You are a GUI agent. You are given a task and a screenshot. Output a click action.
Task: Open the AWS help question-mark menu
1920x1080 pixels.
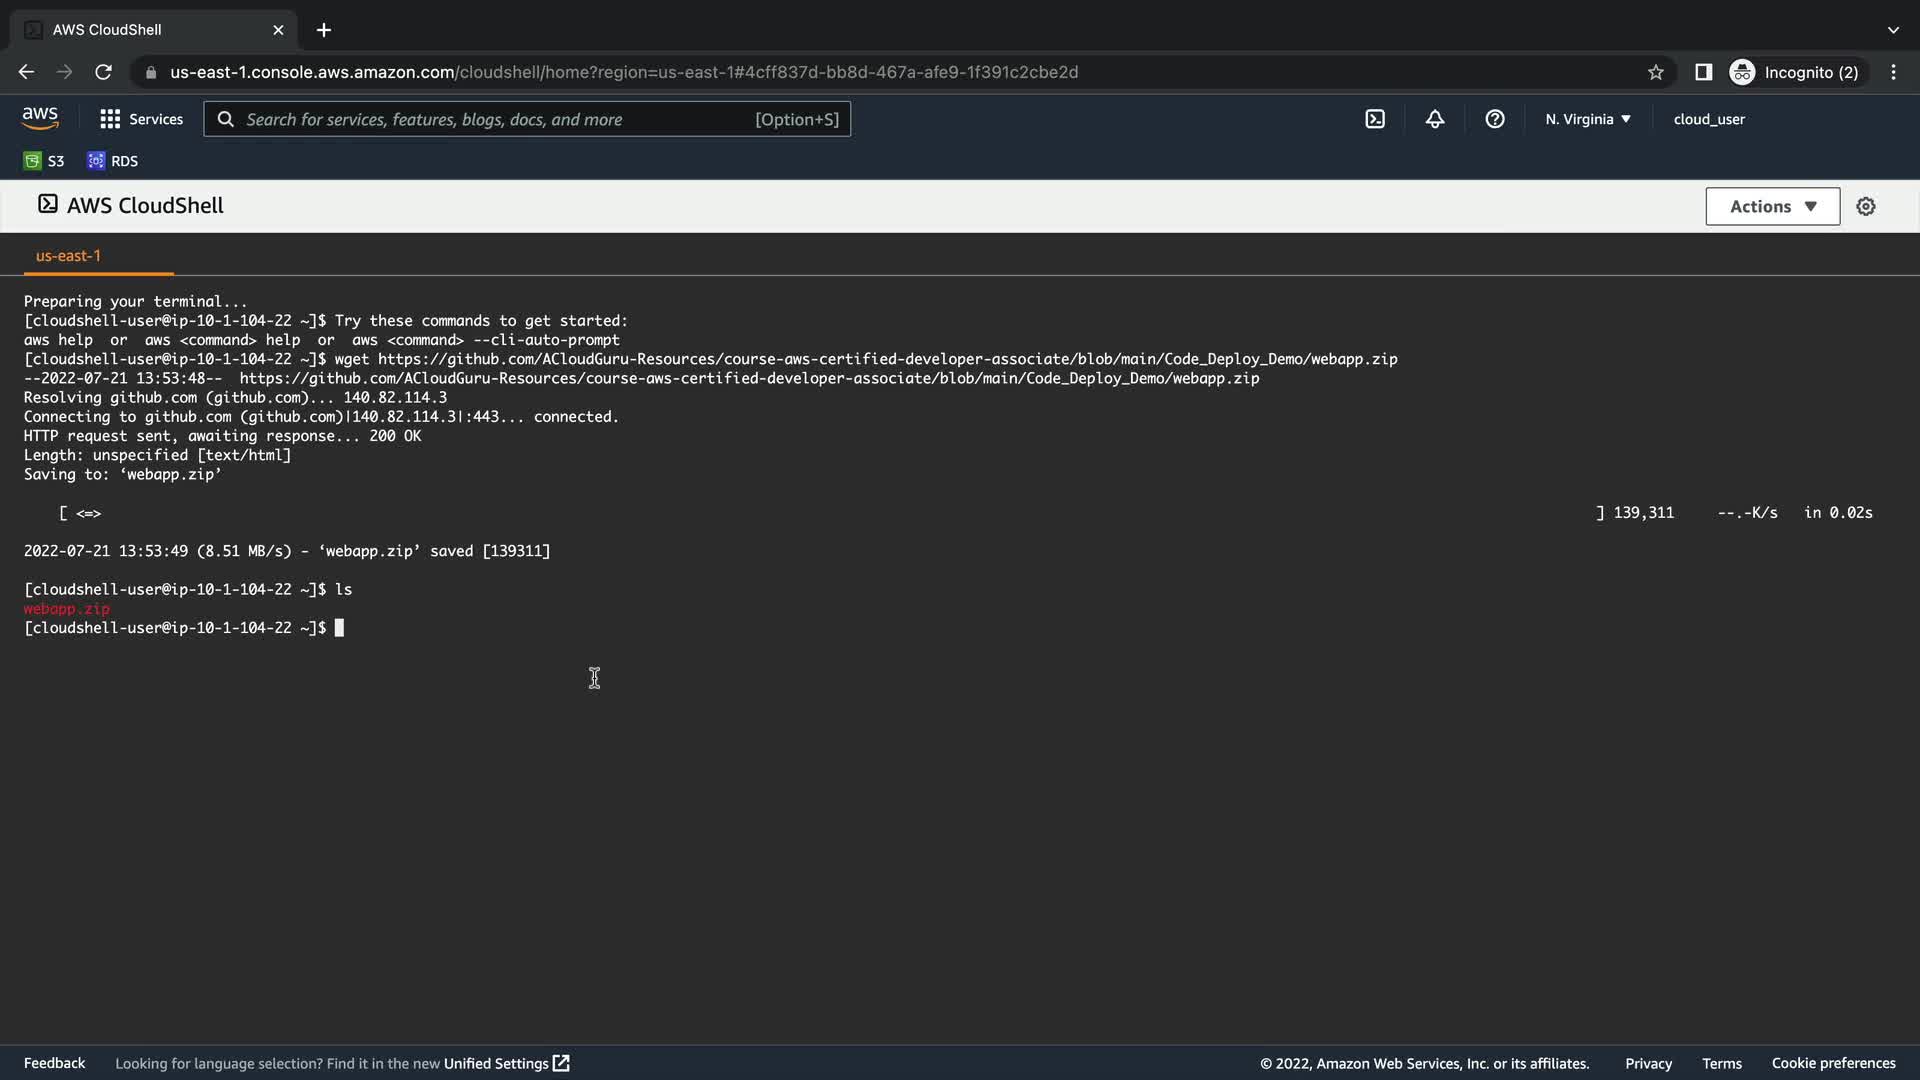click(x=1495, y=119)
